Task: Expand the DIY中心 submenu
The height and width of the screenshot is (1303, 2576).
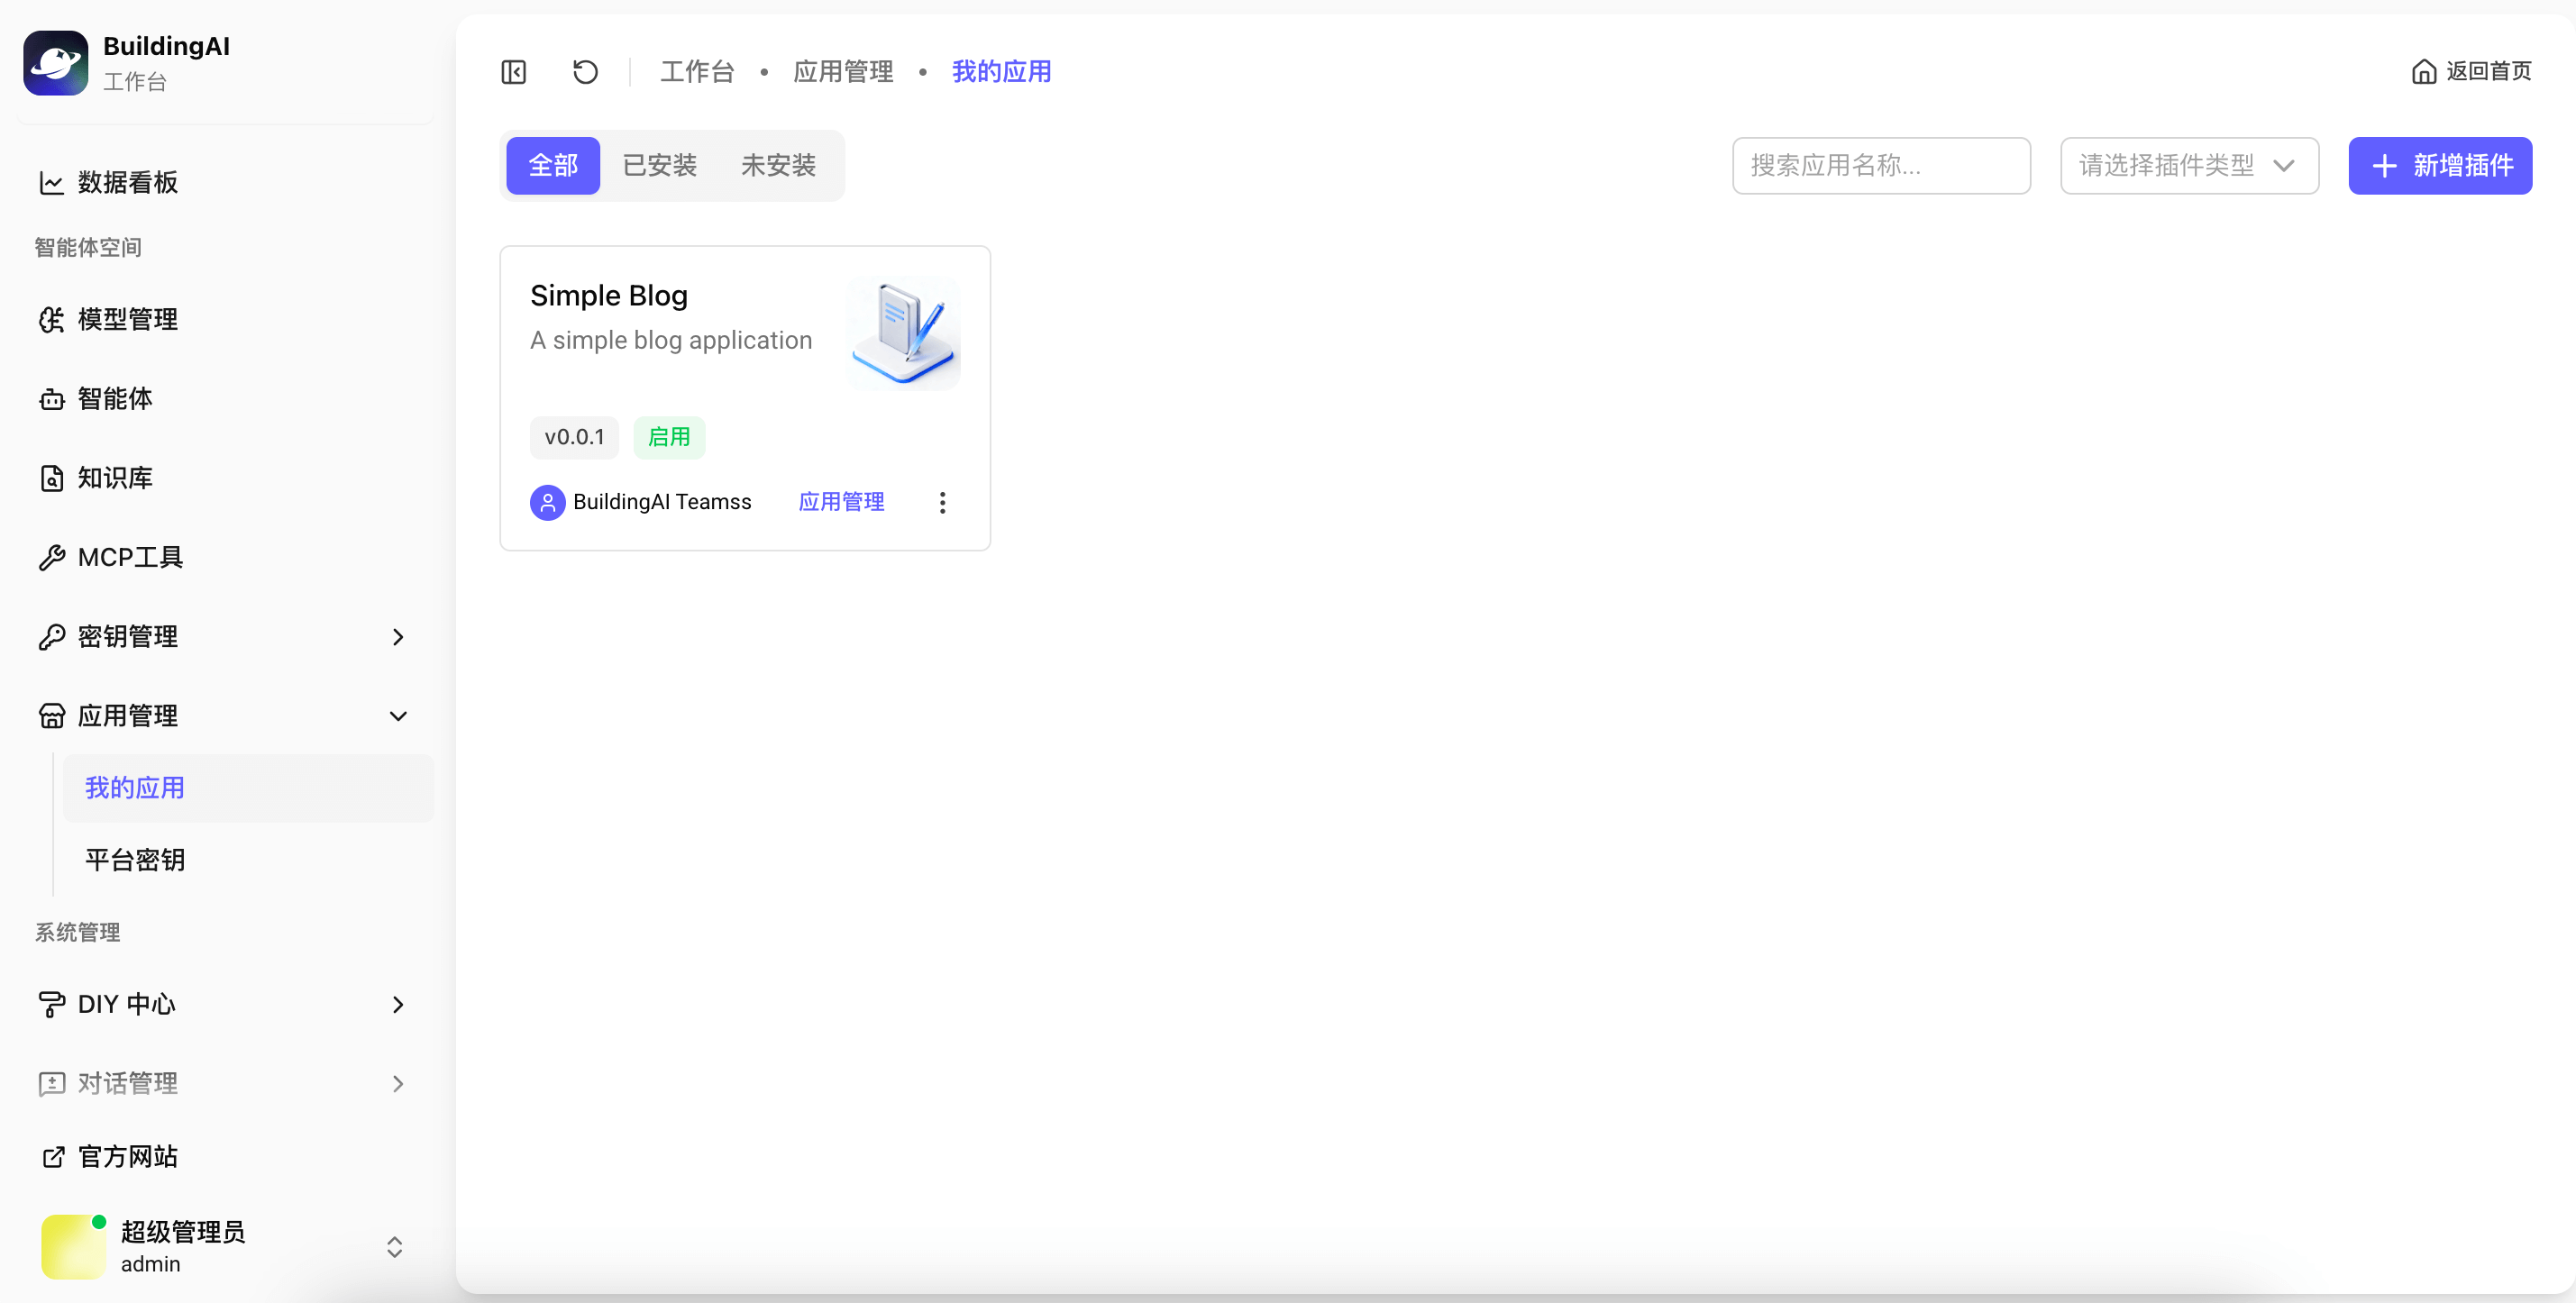Action: tap(398, 1004)
